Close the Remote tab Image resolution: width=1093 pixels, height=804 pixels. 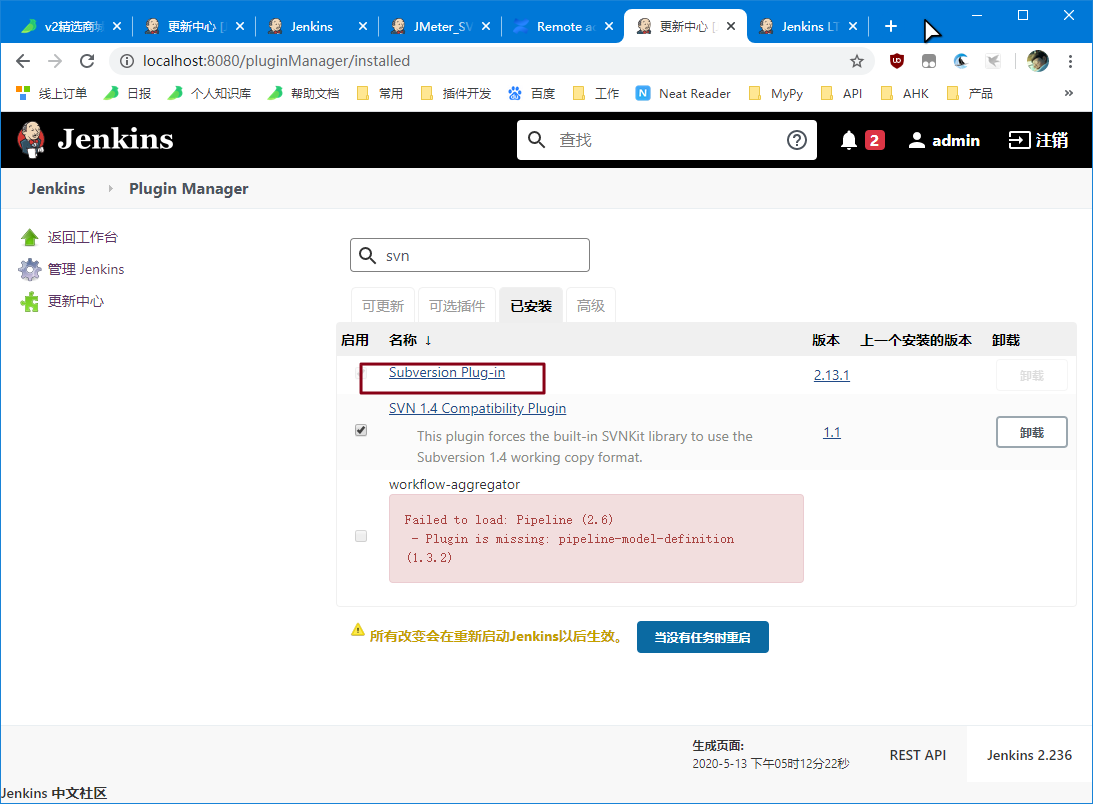click(609, 26)
